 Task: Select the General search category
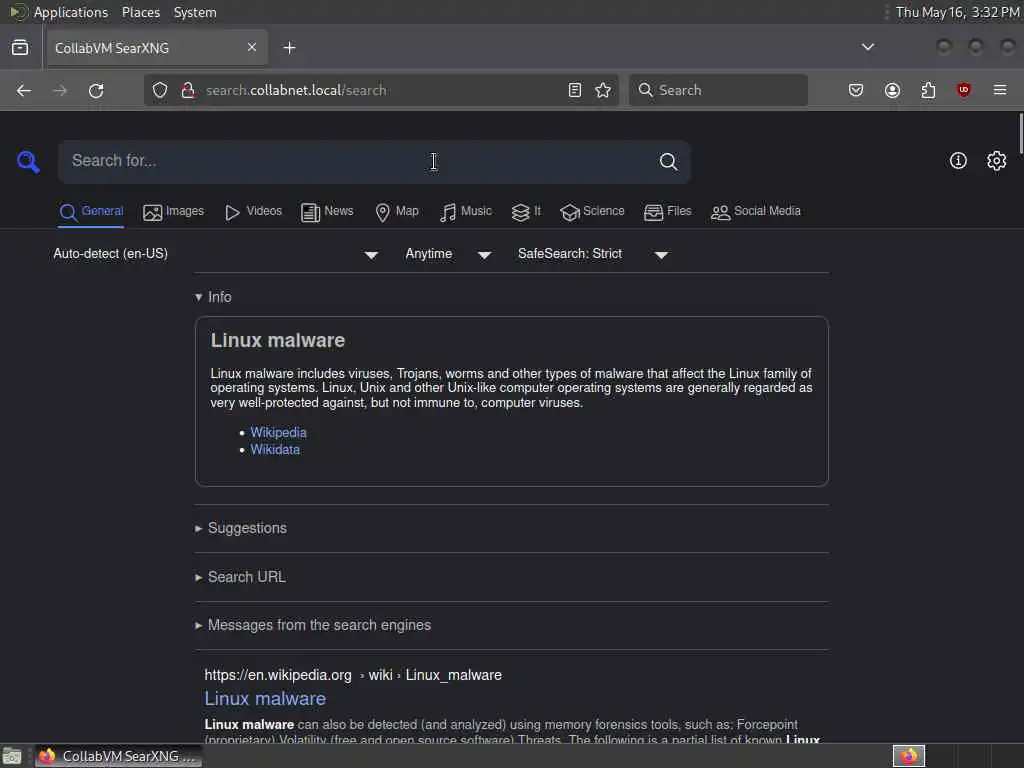(x=91, y=212)
